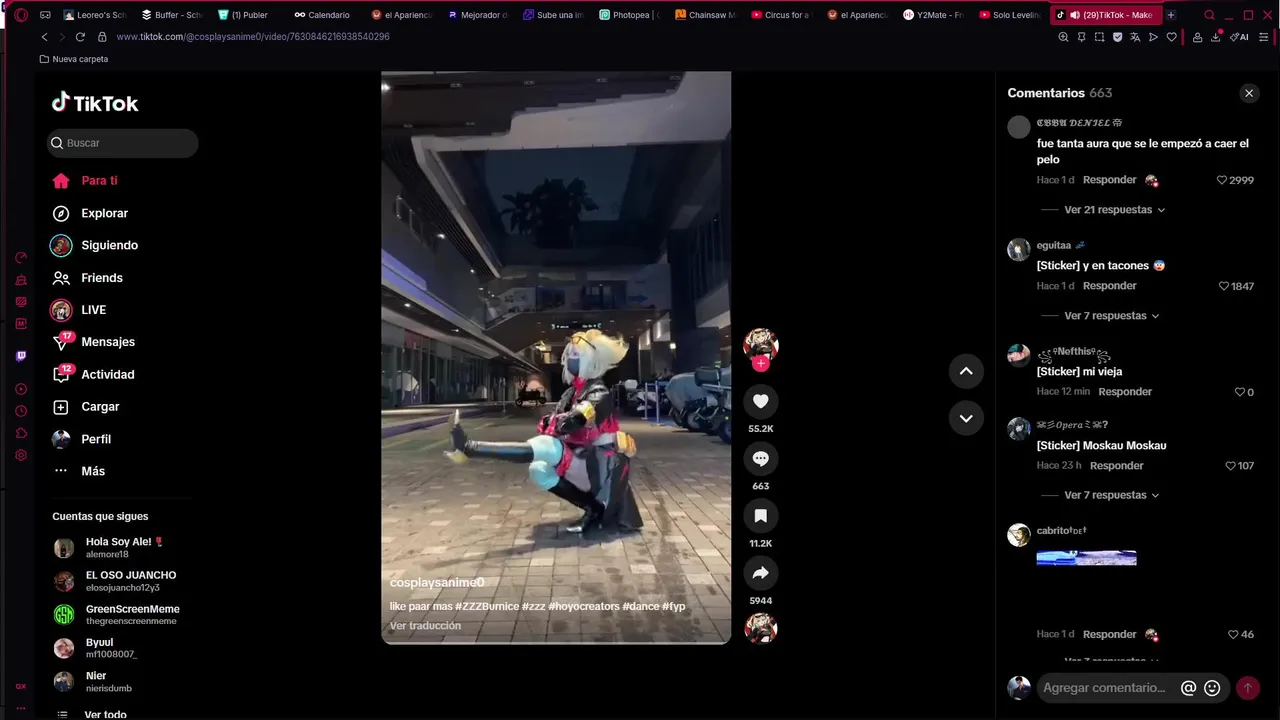The height and width of the screenshot is (720, 1280).
Task: Open Friends page
Action: pyautogui.click(x=101, y=278)
